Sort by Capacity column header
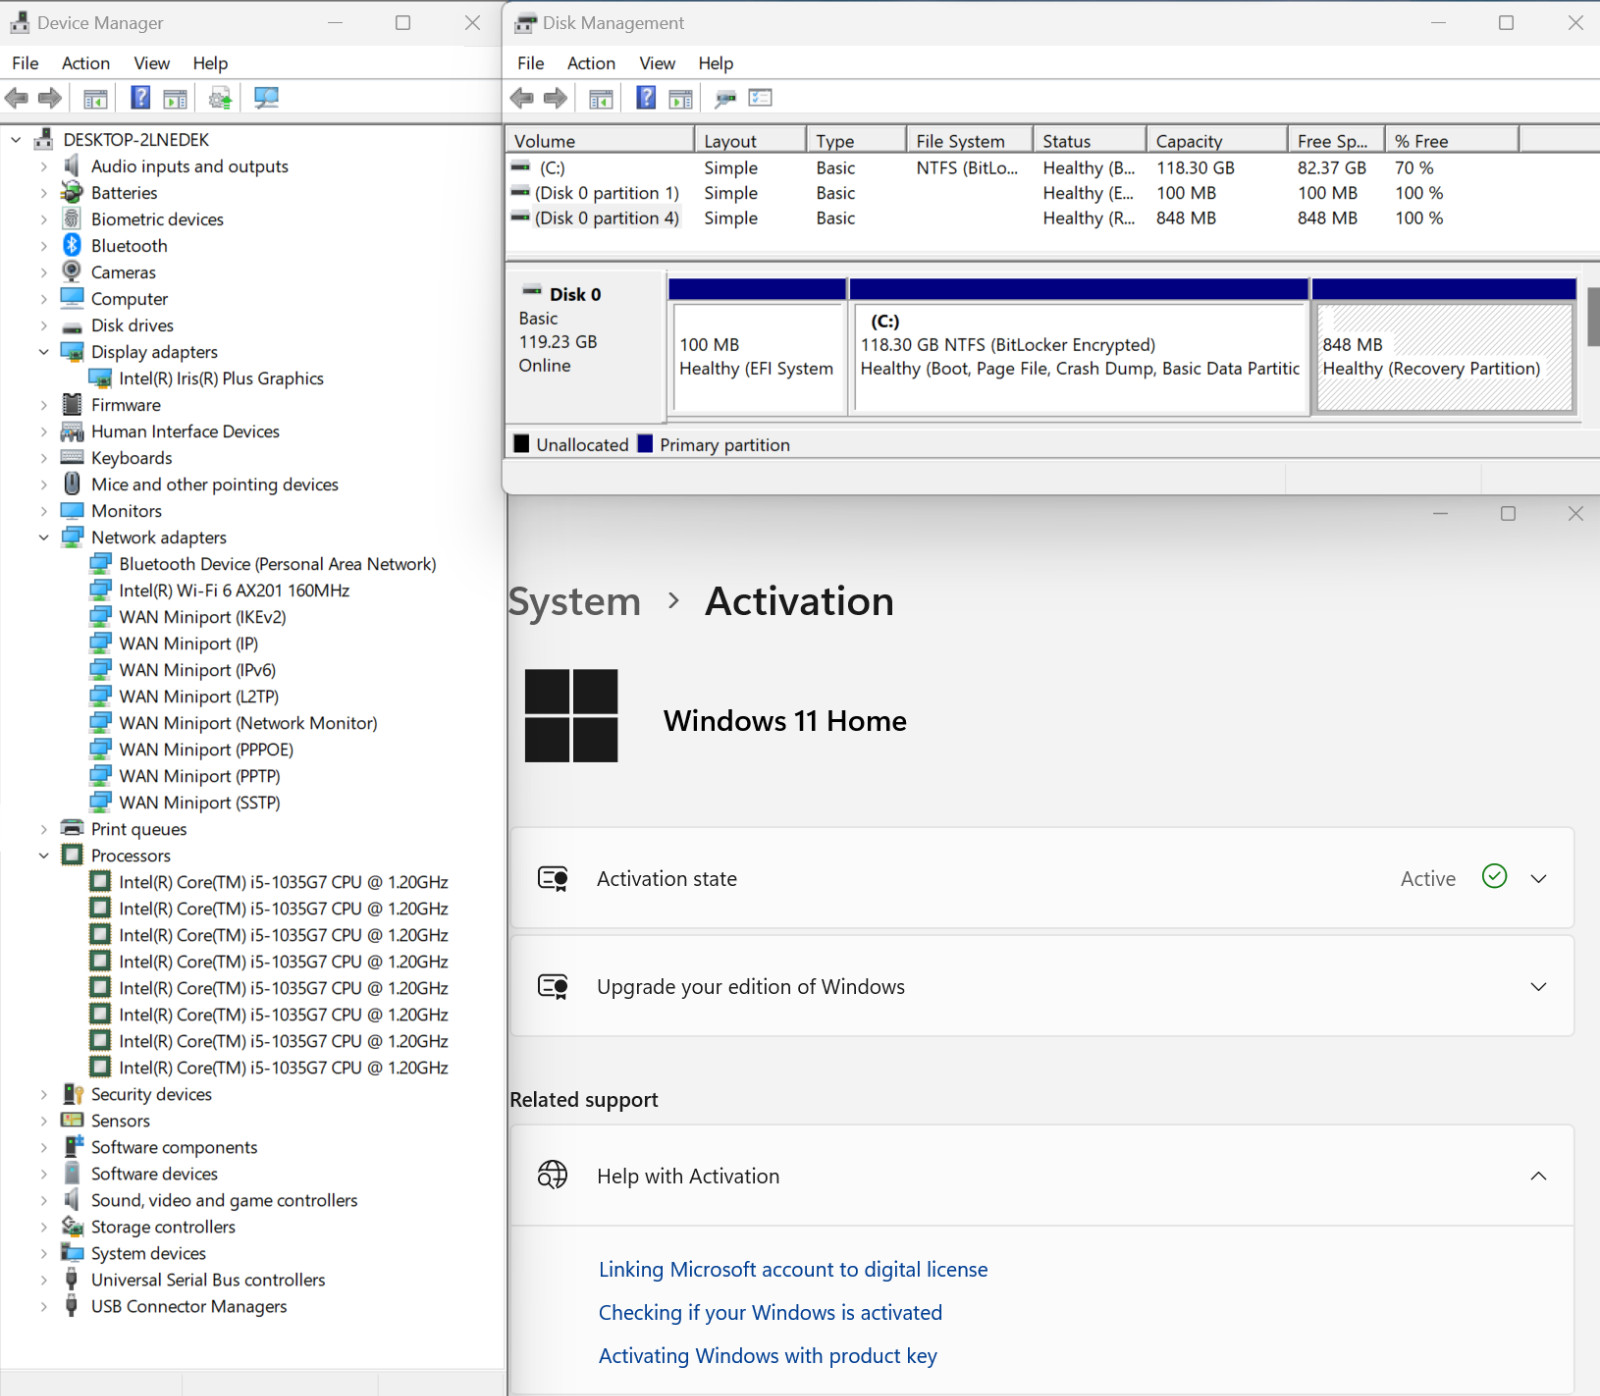Screen dimensions: 1600x1396 pyautogui.click(x=1217, y=140)
